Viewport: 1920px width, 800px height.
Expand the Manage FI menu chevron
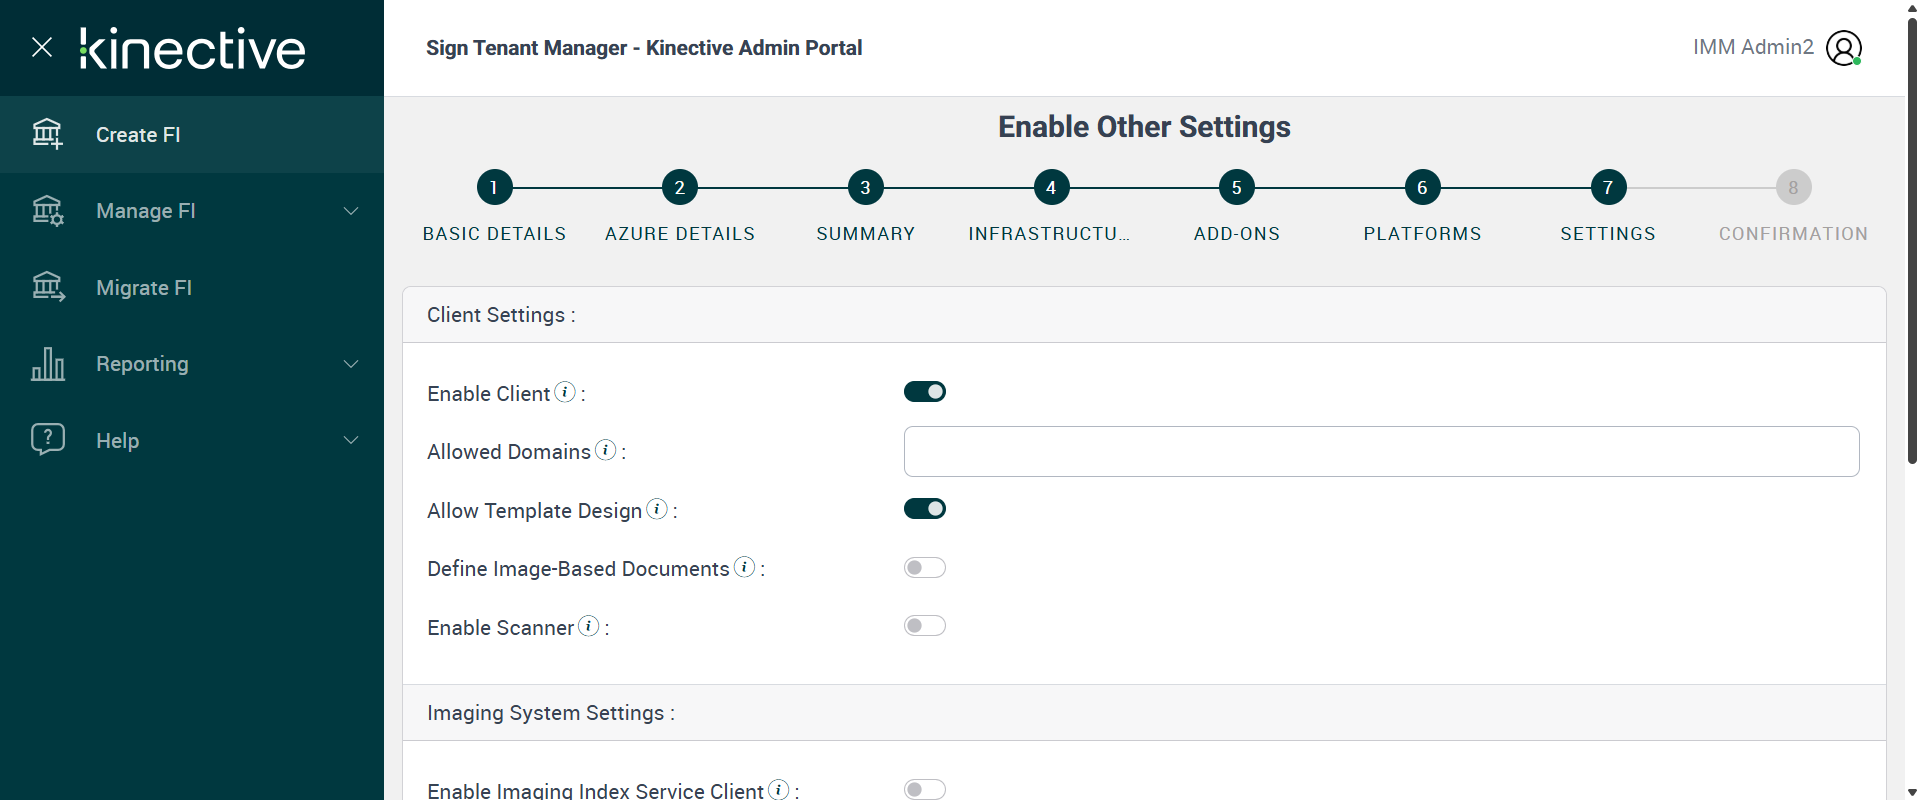coord(351,211)
